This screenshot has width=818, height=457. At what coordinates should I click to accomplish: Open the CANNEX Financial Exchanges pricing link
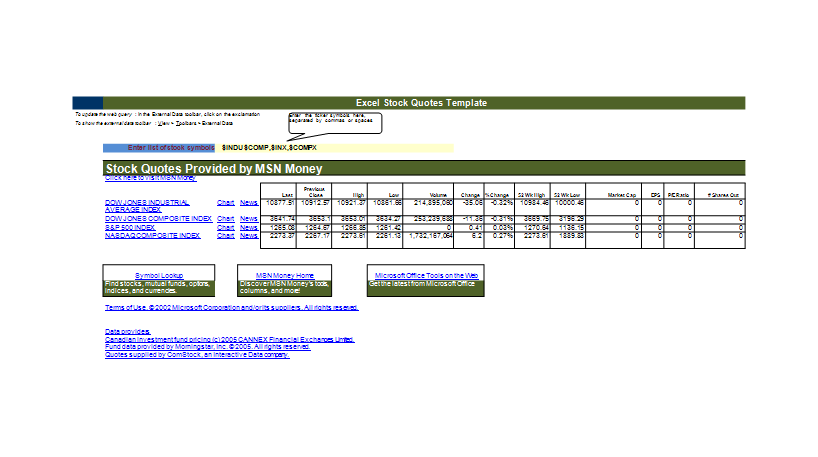[x=230, y=339]
